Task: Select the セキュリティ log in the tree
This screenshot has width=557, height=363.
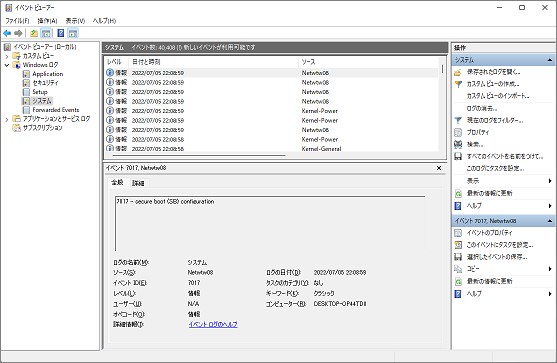Action: coord(45,83)
